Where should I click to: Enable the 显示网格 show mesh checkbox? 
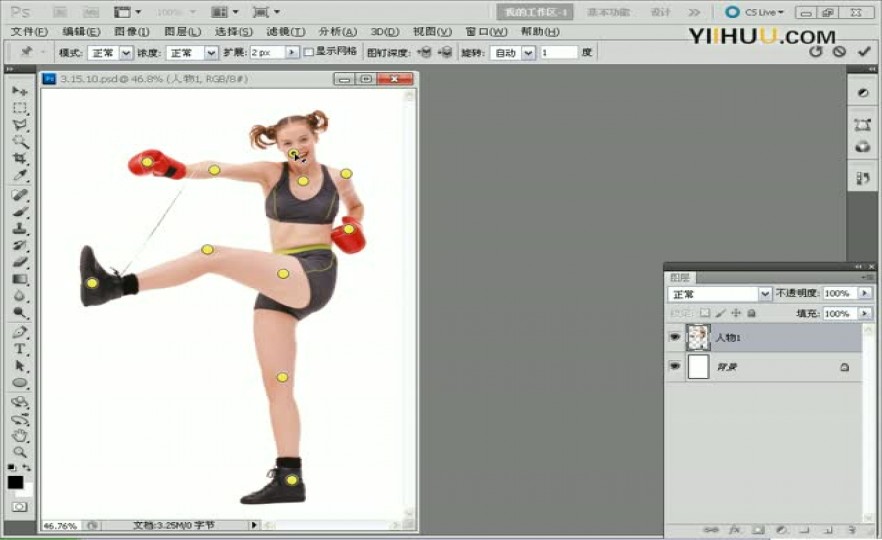pyautogui.click(x=308, y=52)
